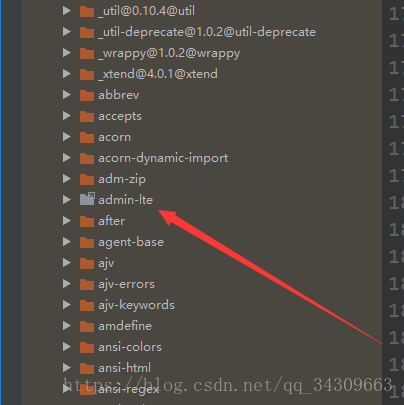This screenshot has width=404, height=405.
Task: Click the _util-deprecate folder icon
Action: [x=87, y=32]
